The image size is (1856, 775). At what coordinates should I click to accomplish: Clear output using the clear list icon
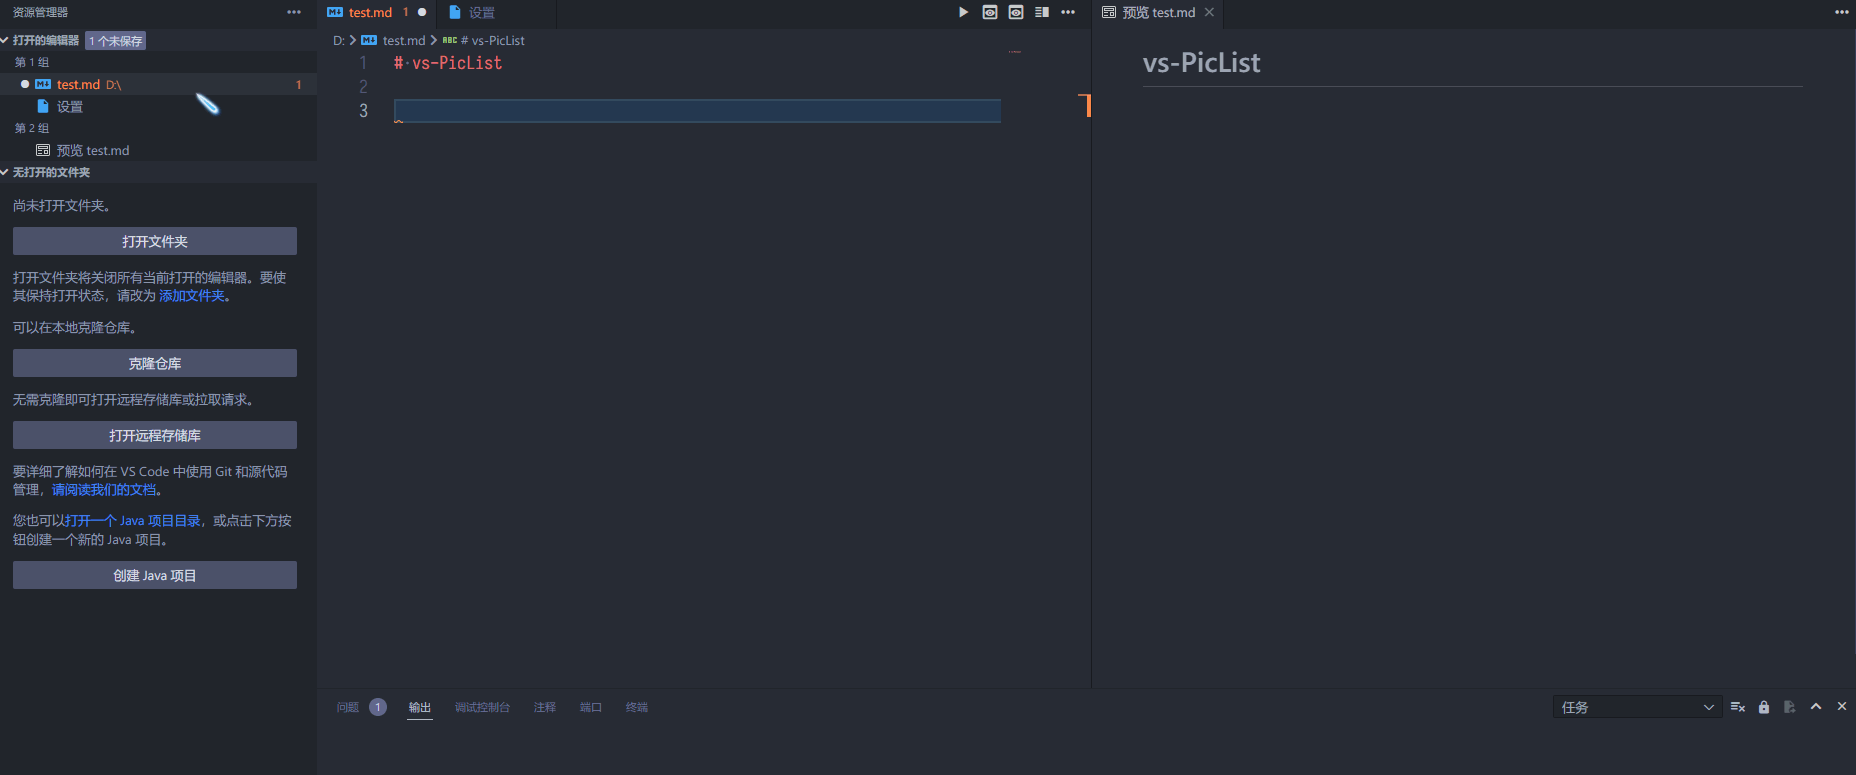click(1738, 707)
